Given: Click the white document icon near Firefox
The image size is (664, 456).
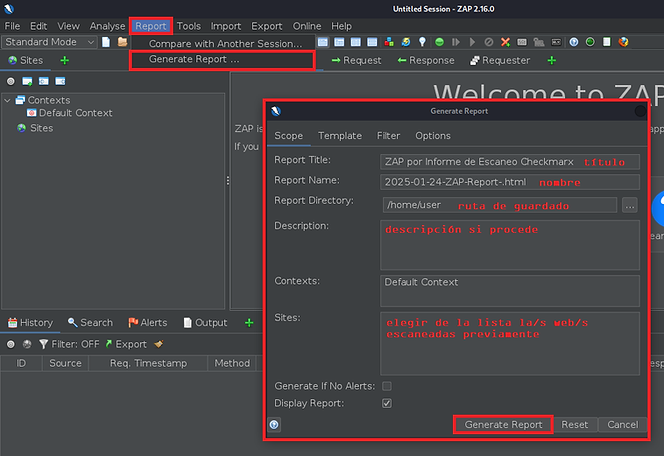Looking at the screenshot, I should (607, 42).
